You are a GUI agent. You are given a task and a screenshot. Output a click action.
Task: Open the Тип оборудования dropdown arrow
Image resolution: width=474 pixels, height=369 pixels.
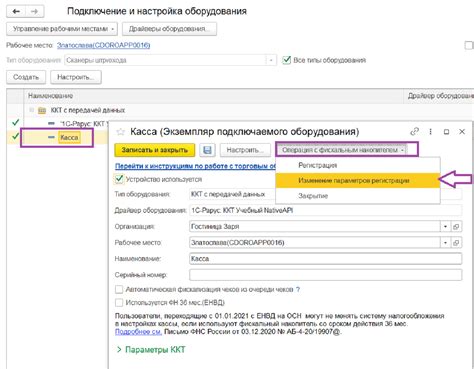pos(271,60)
